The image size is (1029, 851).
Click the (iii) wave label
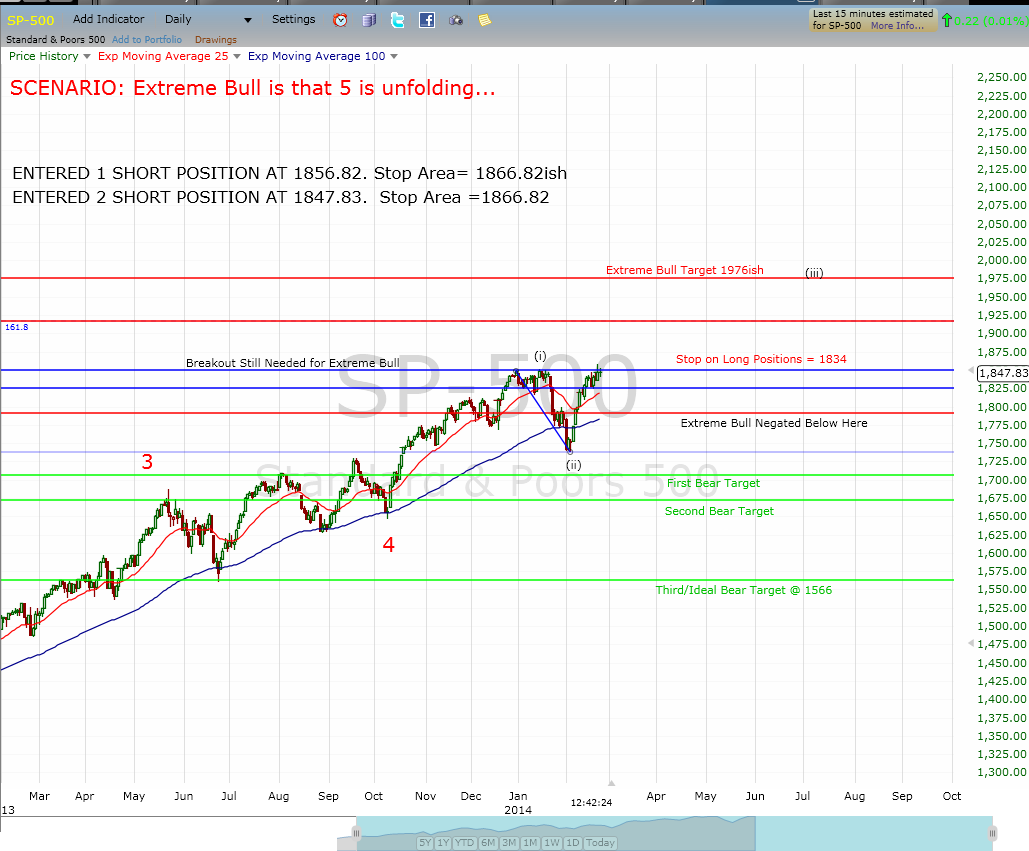click(814, 273)
